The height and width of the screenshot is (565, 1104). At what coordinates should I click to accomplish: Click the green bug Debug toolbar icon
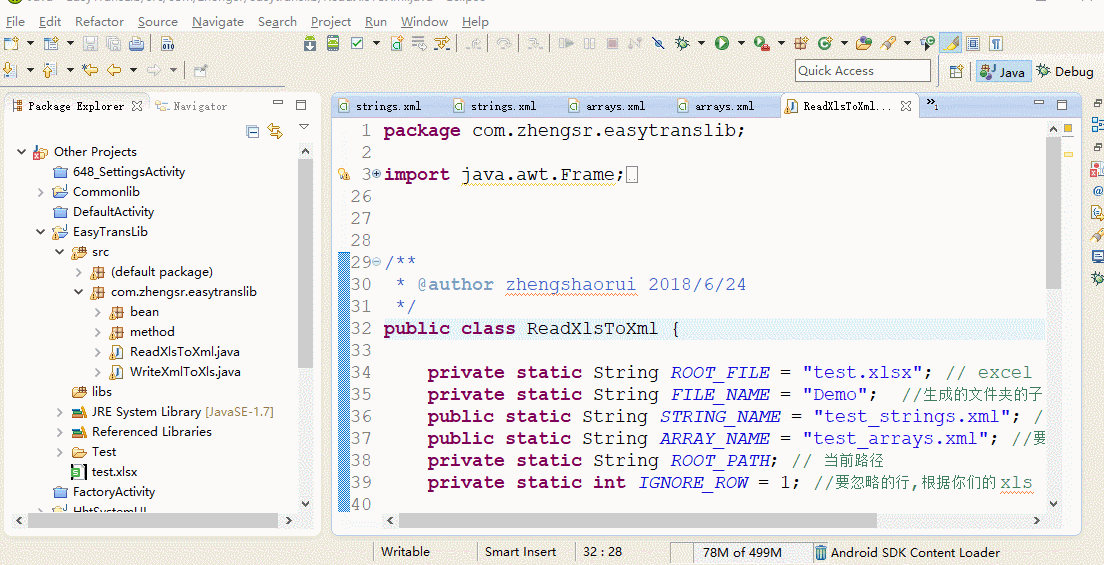click(682, 44)
